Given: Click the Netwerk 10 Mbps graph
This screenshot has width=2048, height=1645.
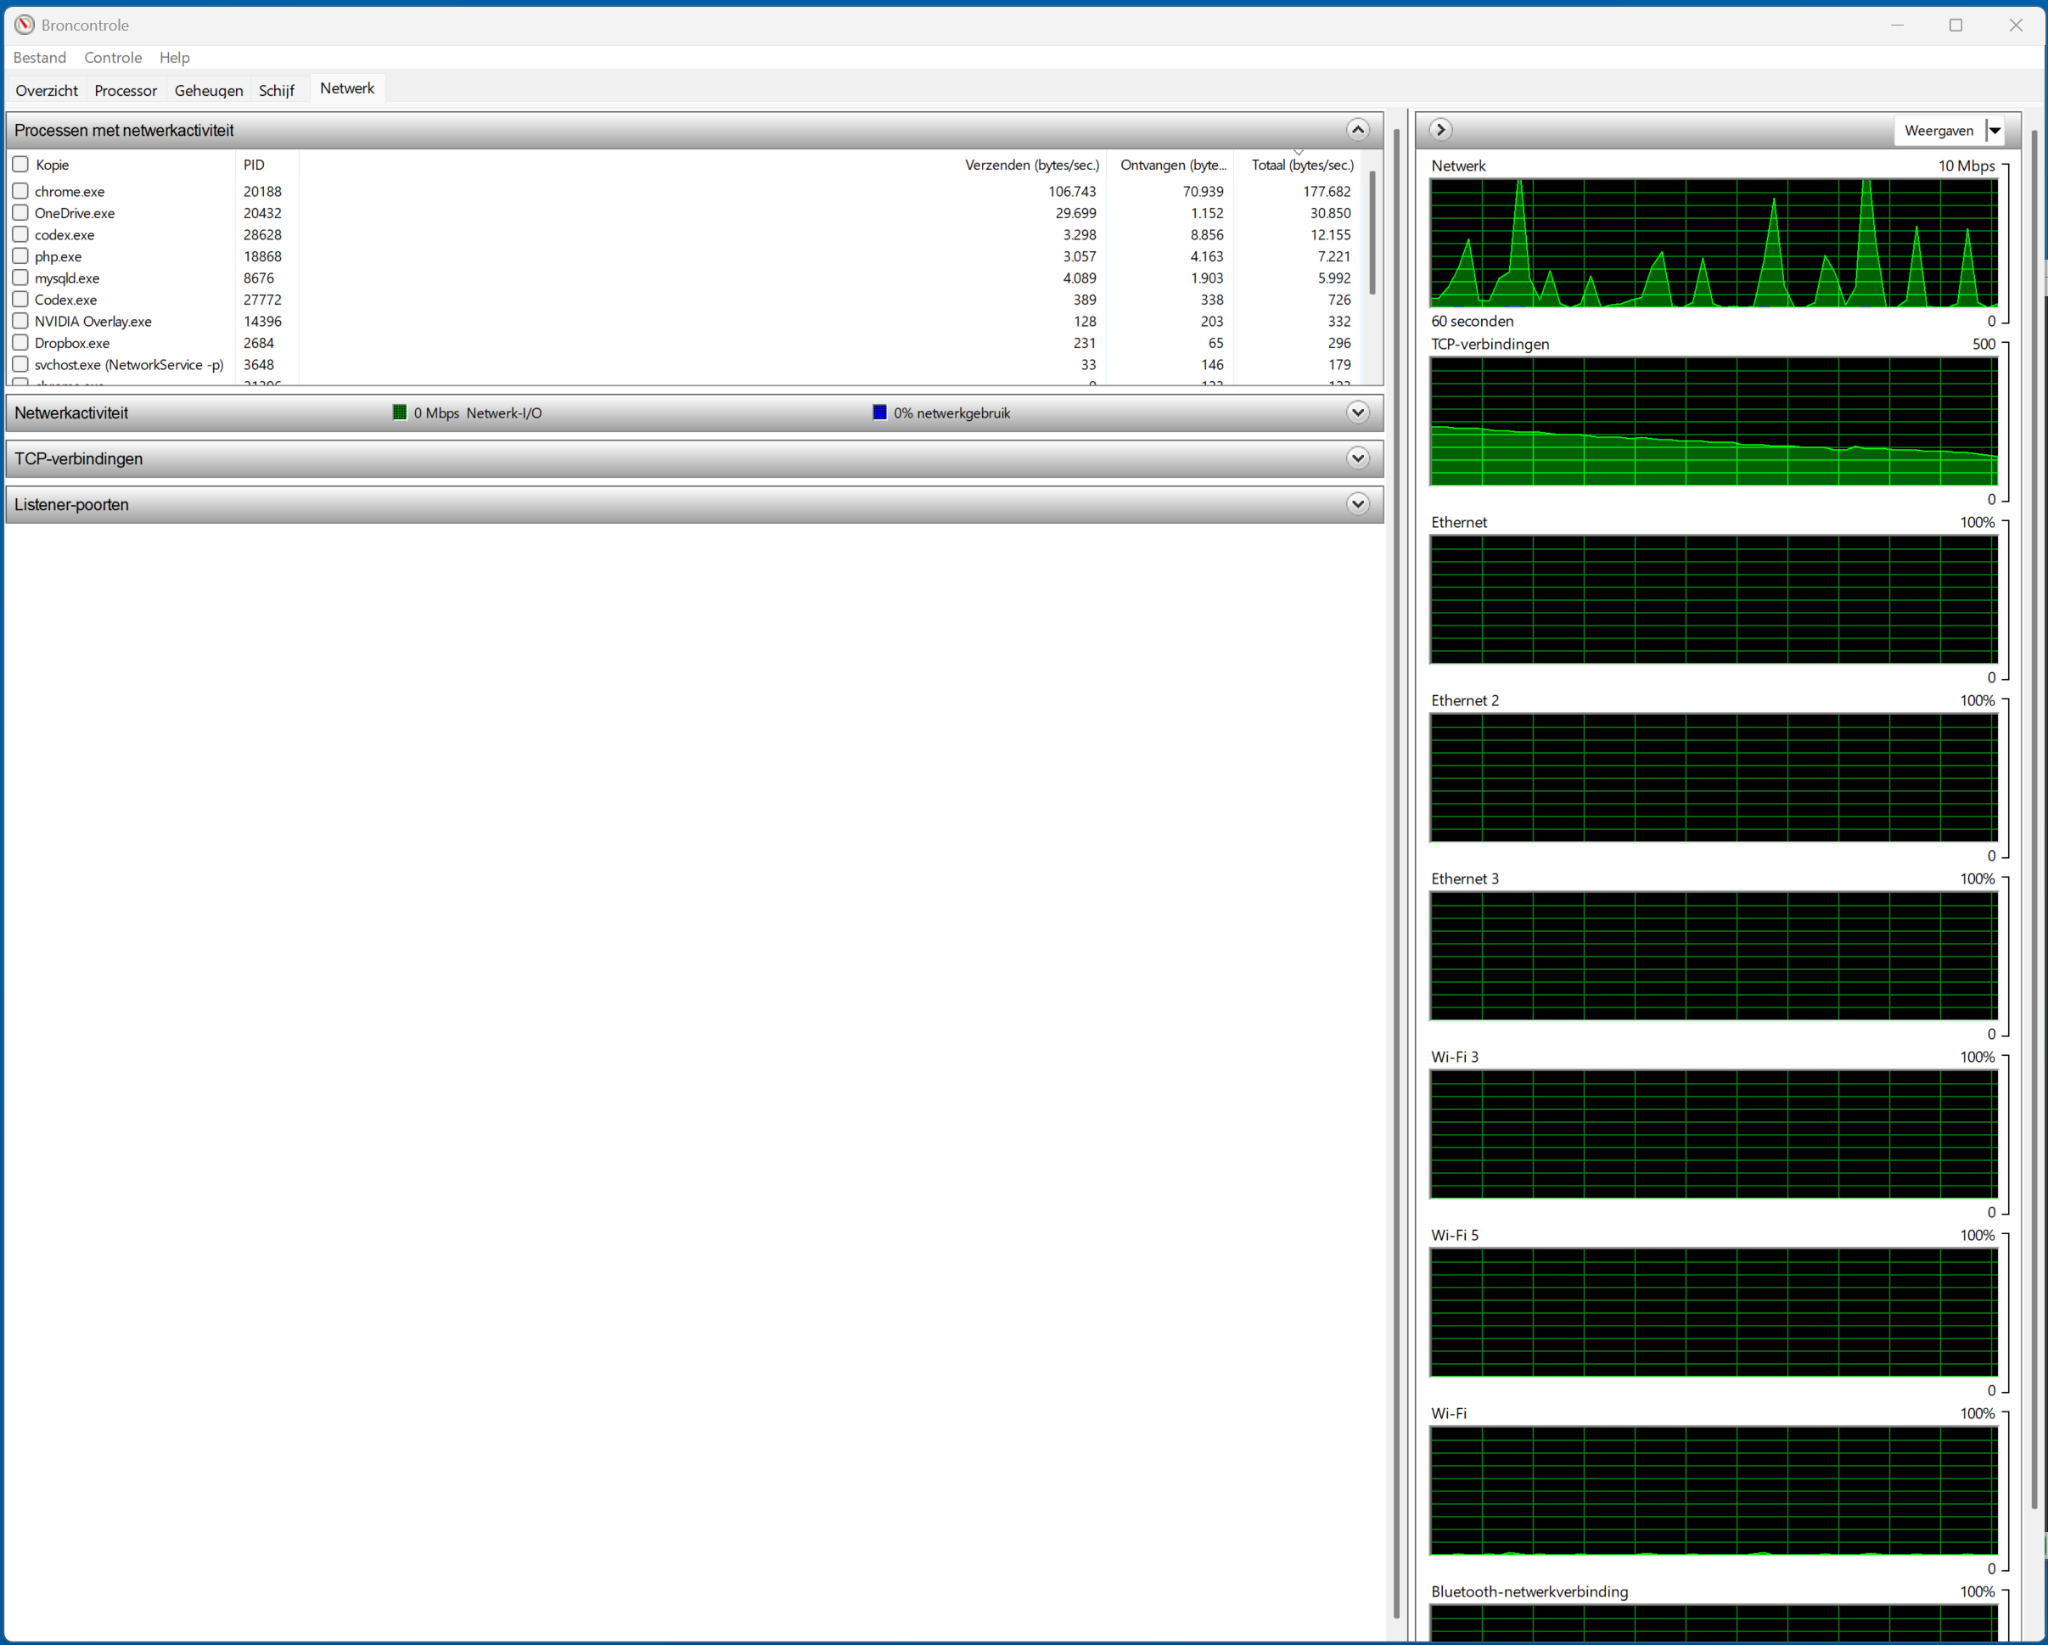Looking at the screenshot, I should coord(1714,243).
